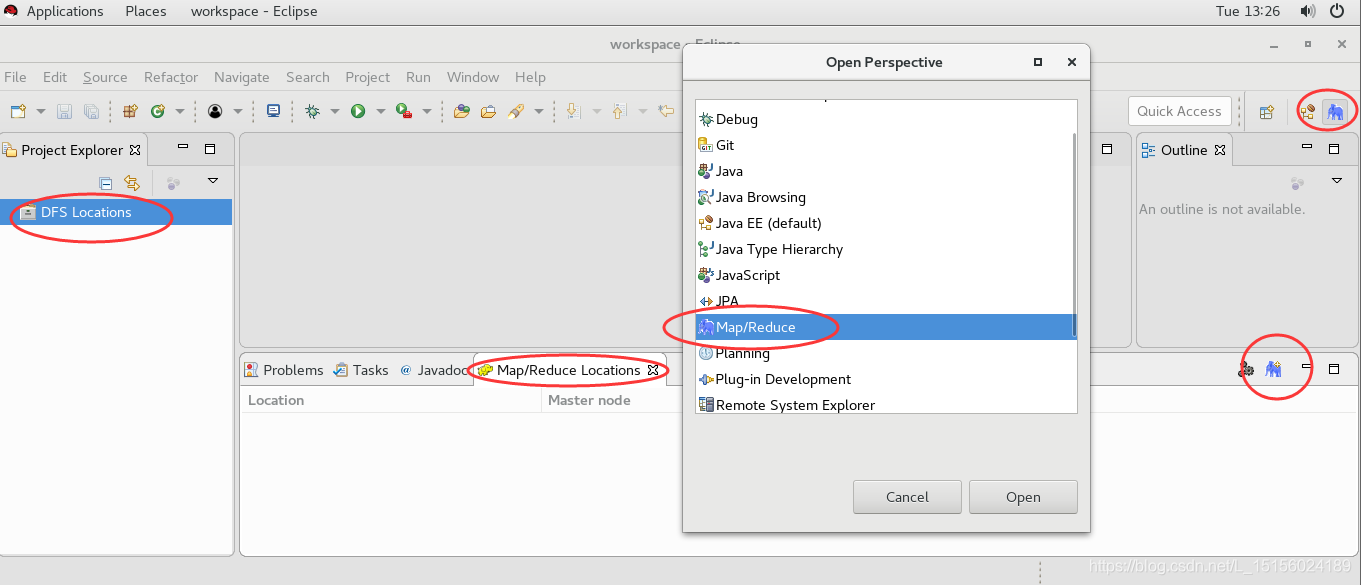
Task: Switch to the Java EE perspective icon
Action: point(1307,112)
